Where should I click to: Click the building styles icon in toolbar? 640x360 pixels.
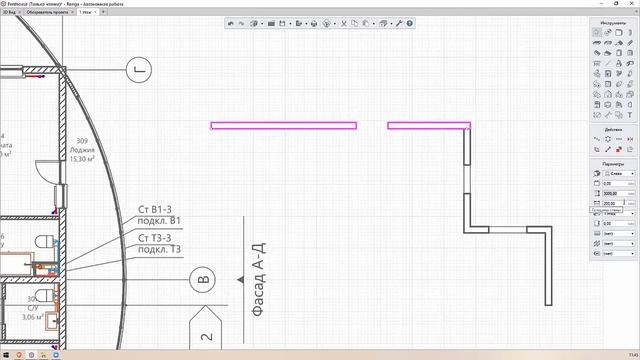click(x=383, y=24)
